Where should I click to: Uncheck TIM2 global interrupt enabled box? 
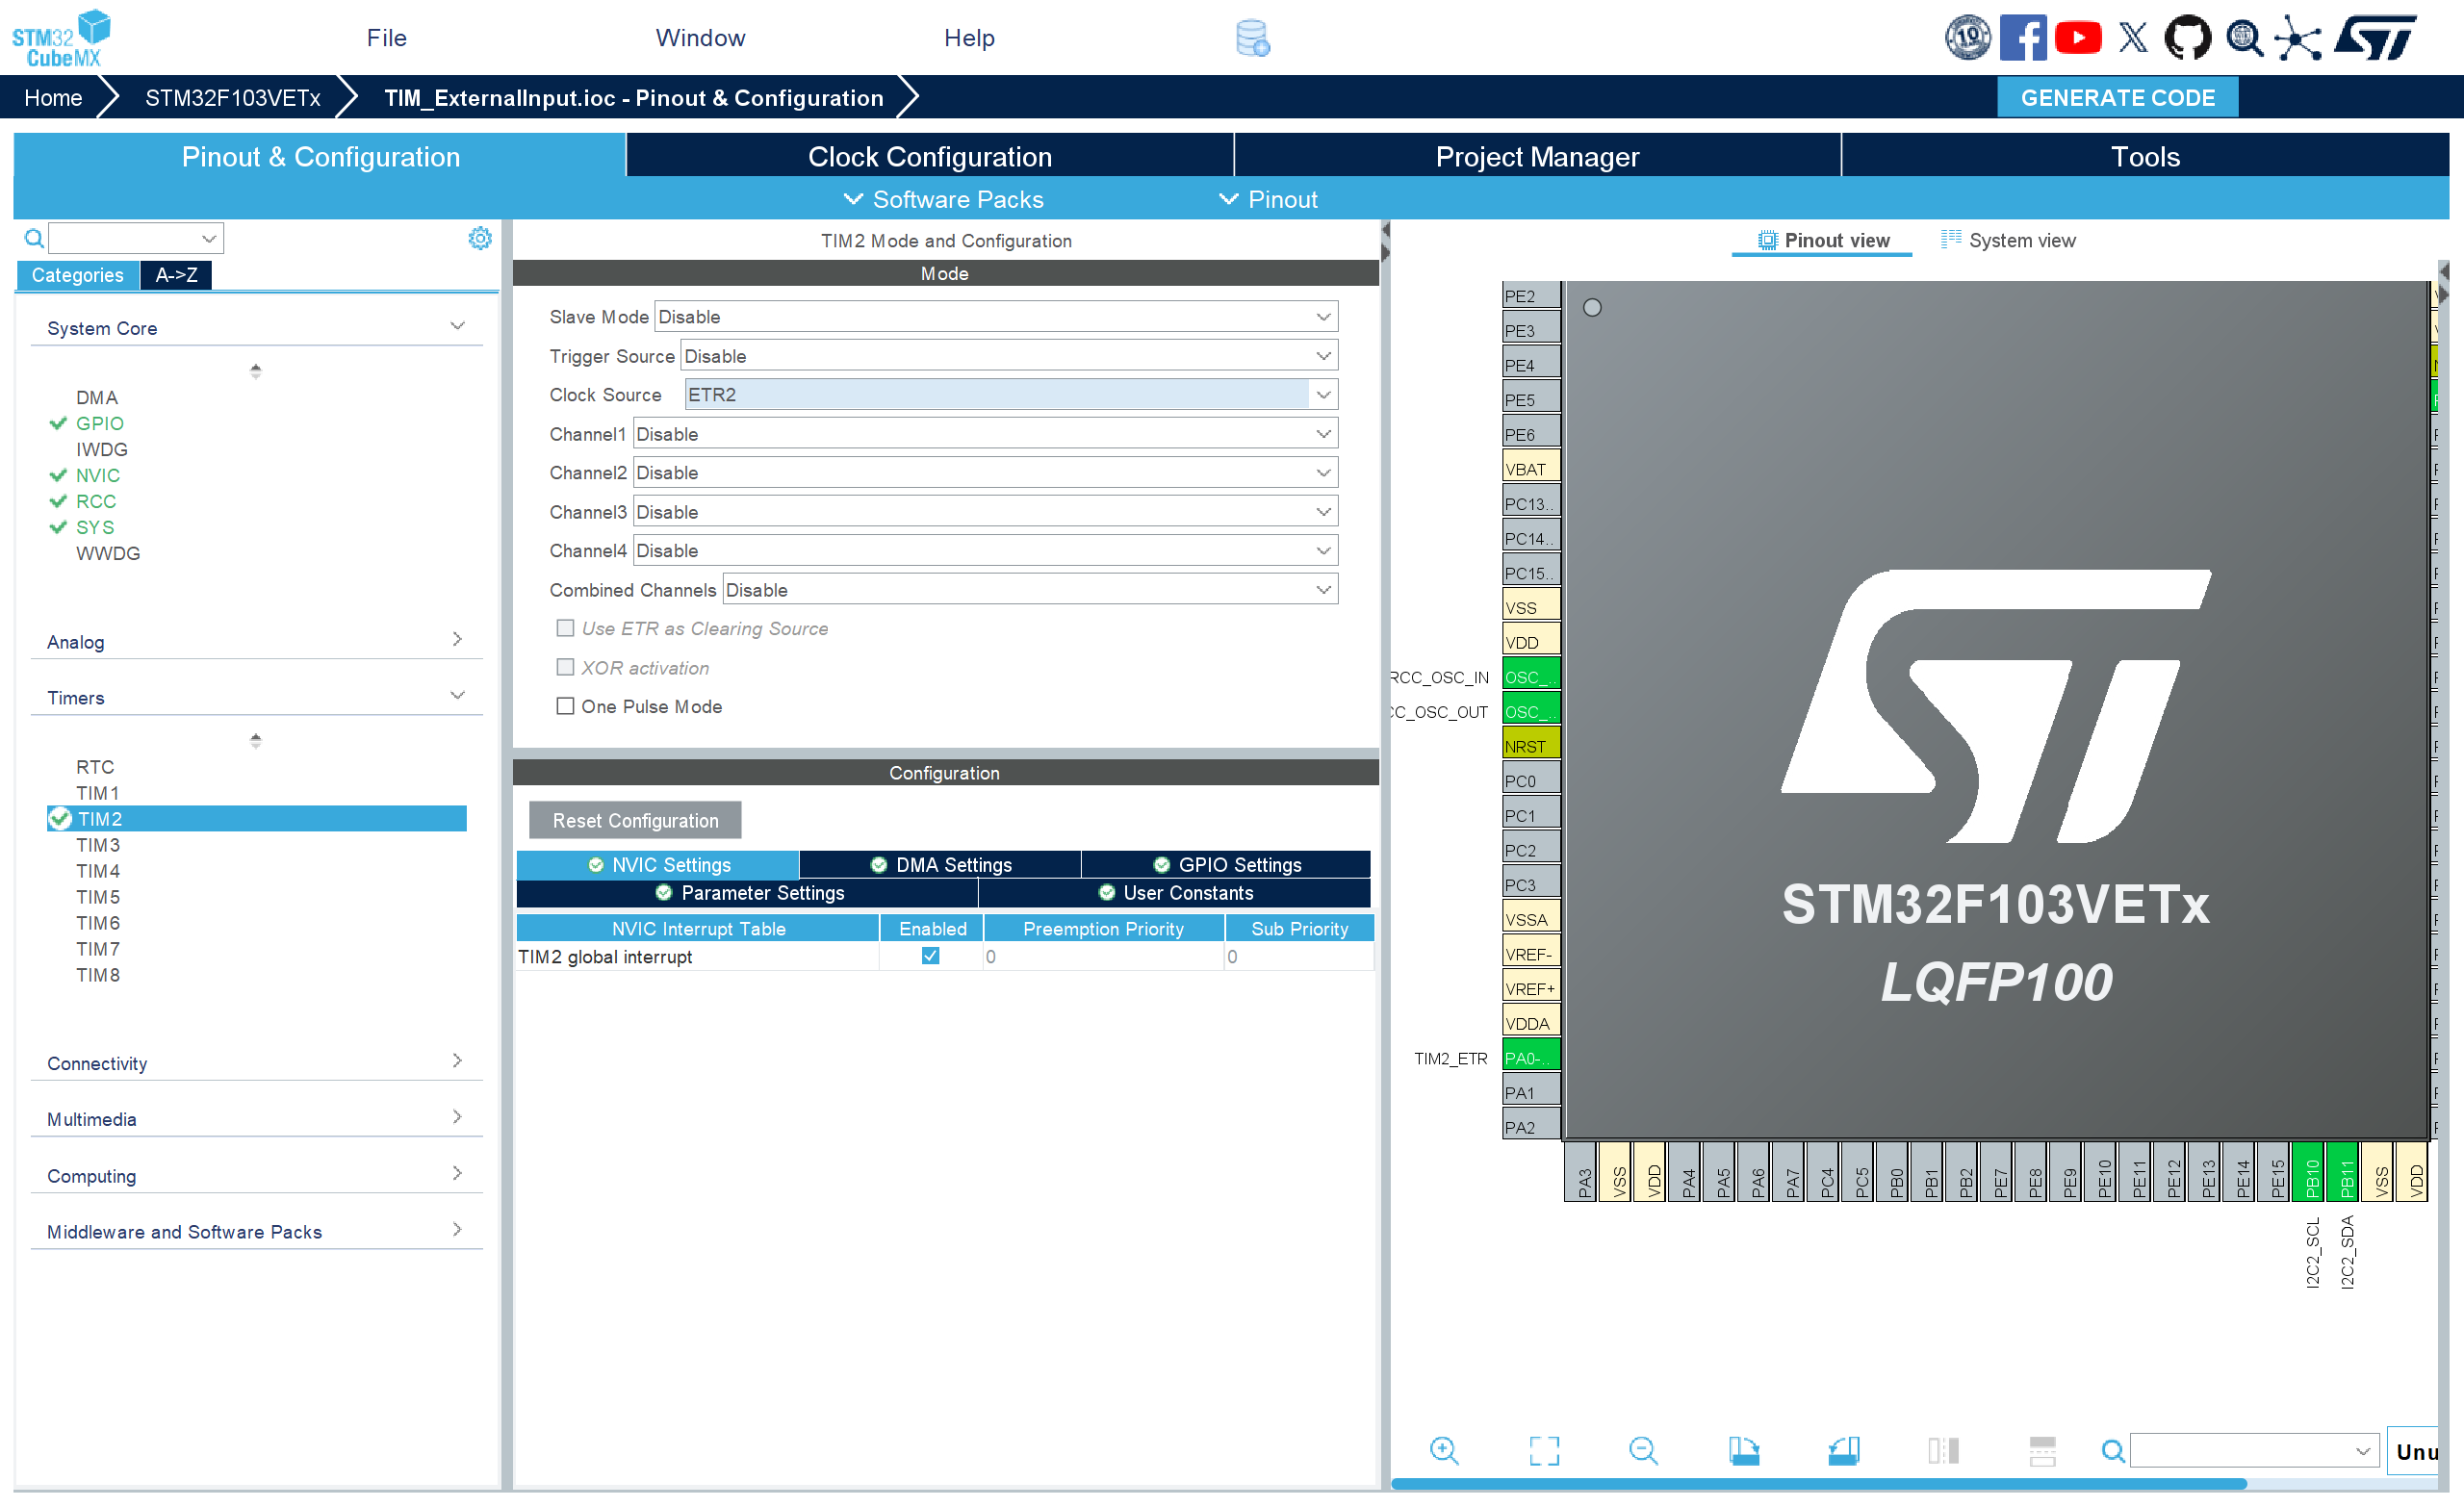930,956
